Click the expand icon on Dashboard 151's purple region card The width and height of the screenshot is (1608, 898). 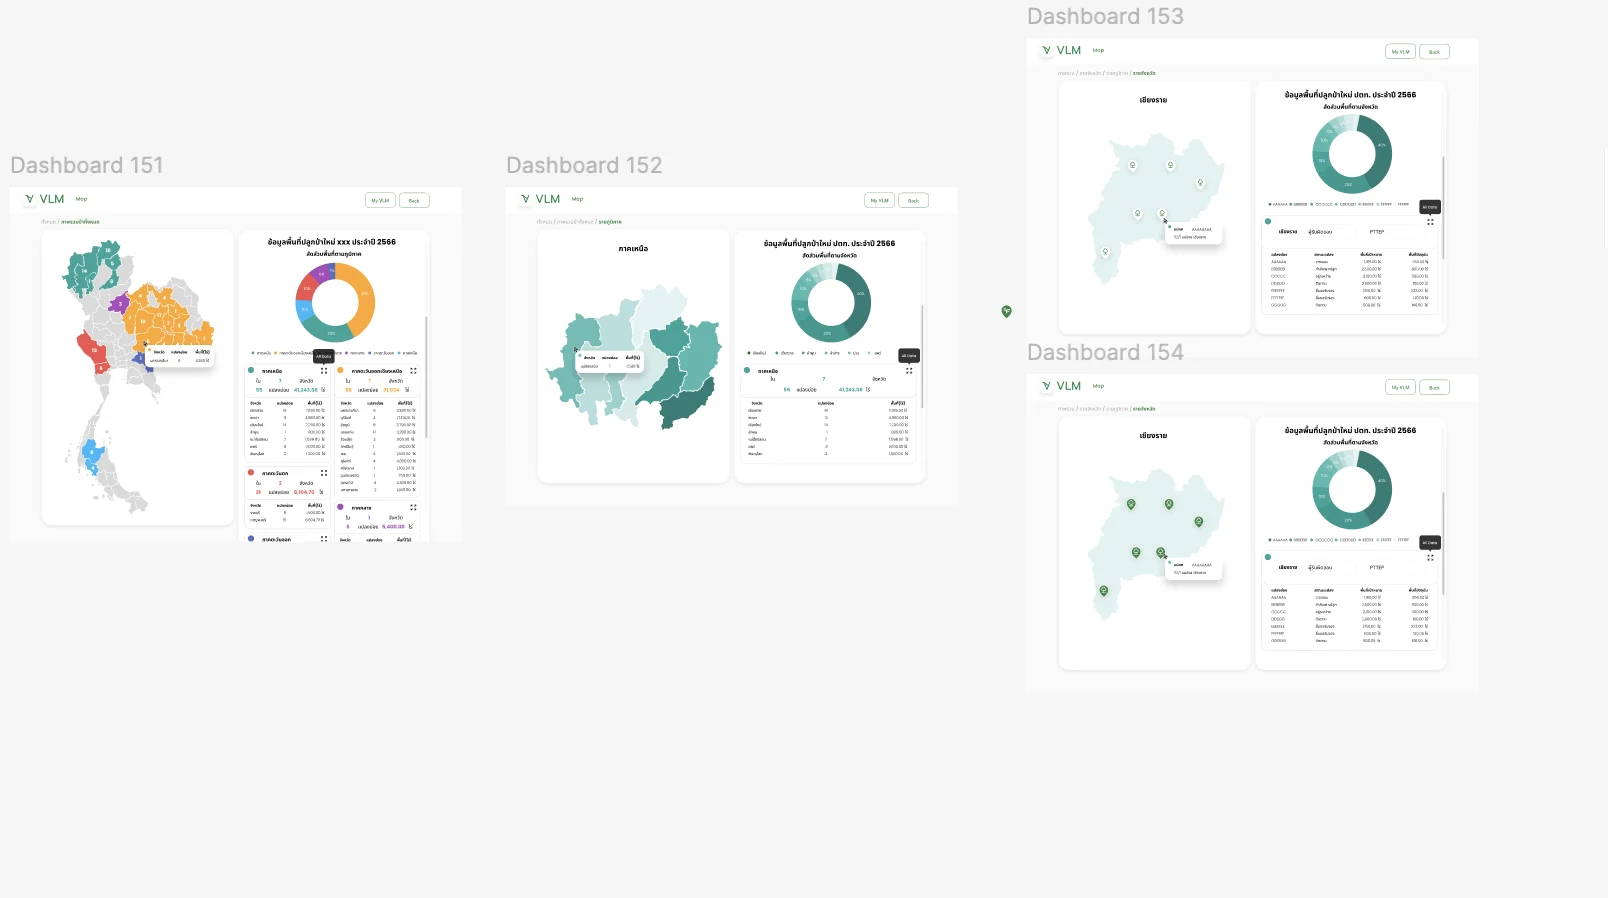click(413, 508)
